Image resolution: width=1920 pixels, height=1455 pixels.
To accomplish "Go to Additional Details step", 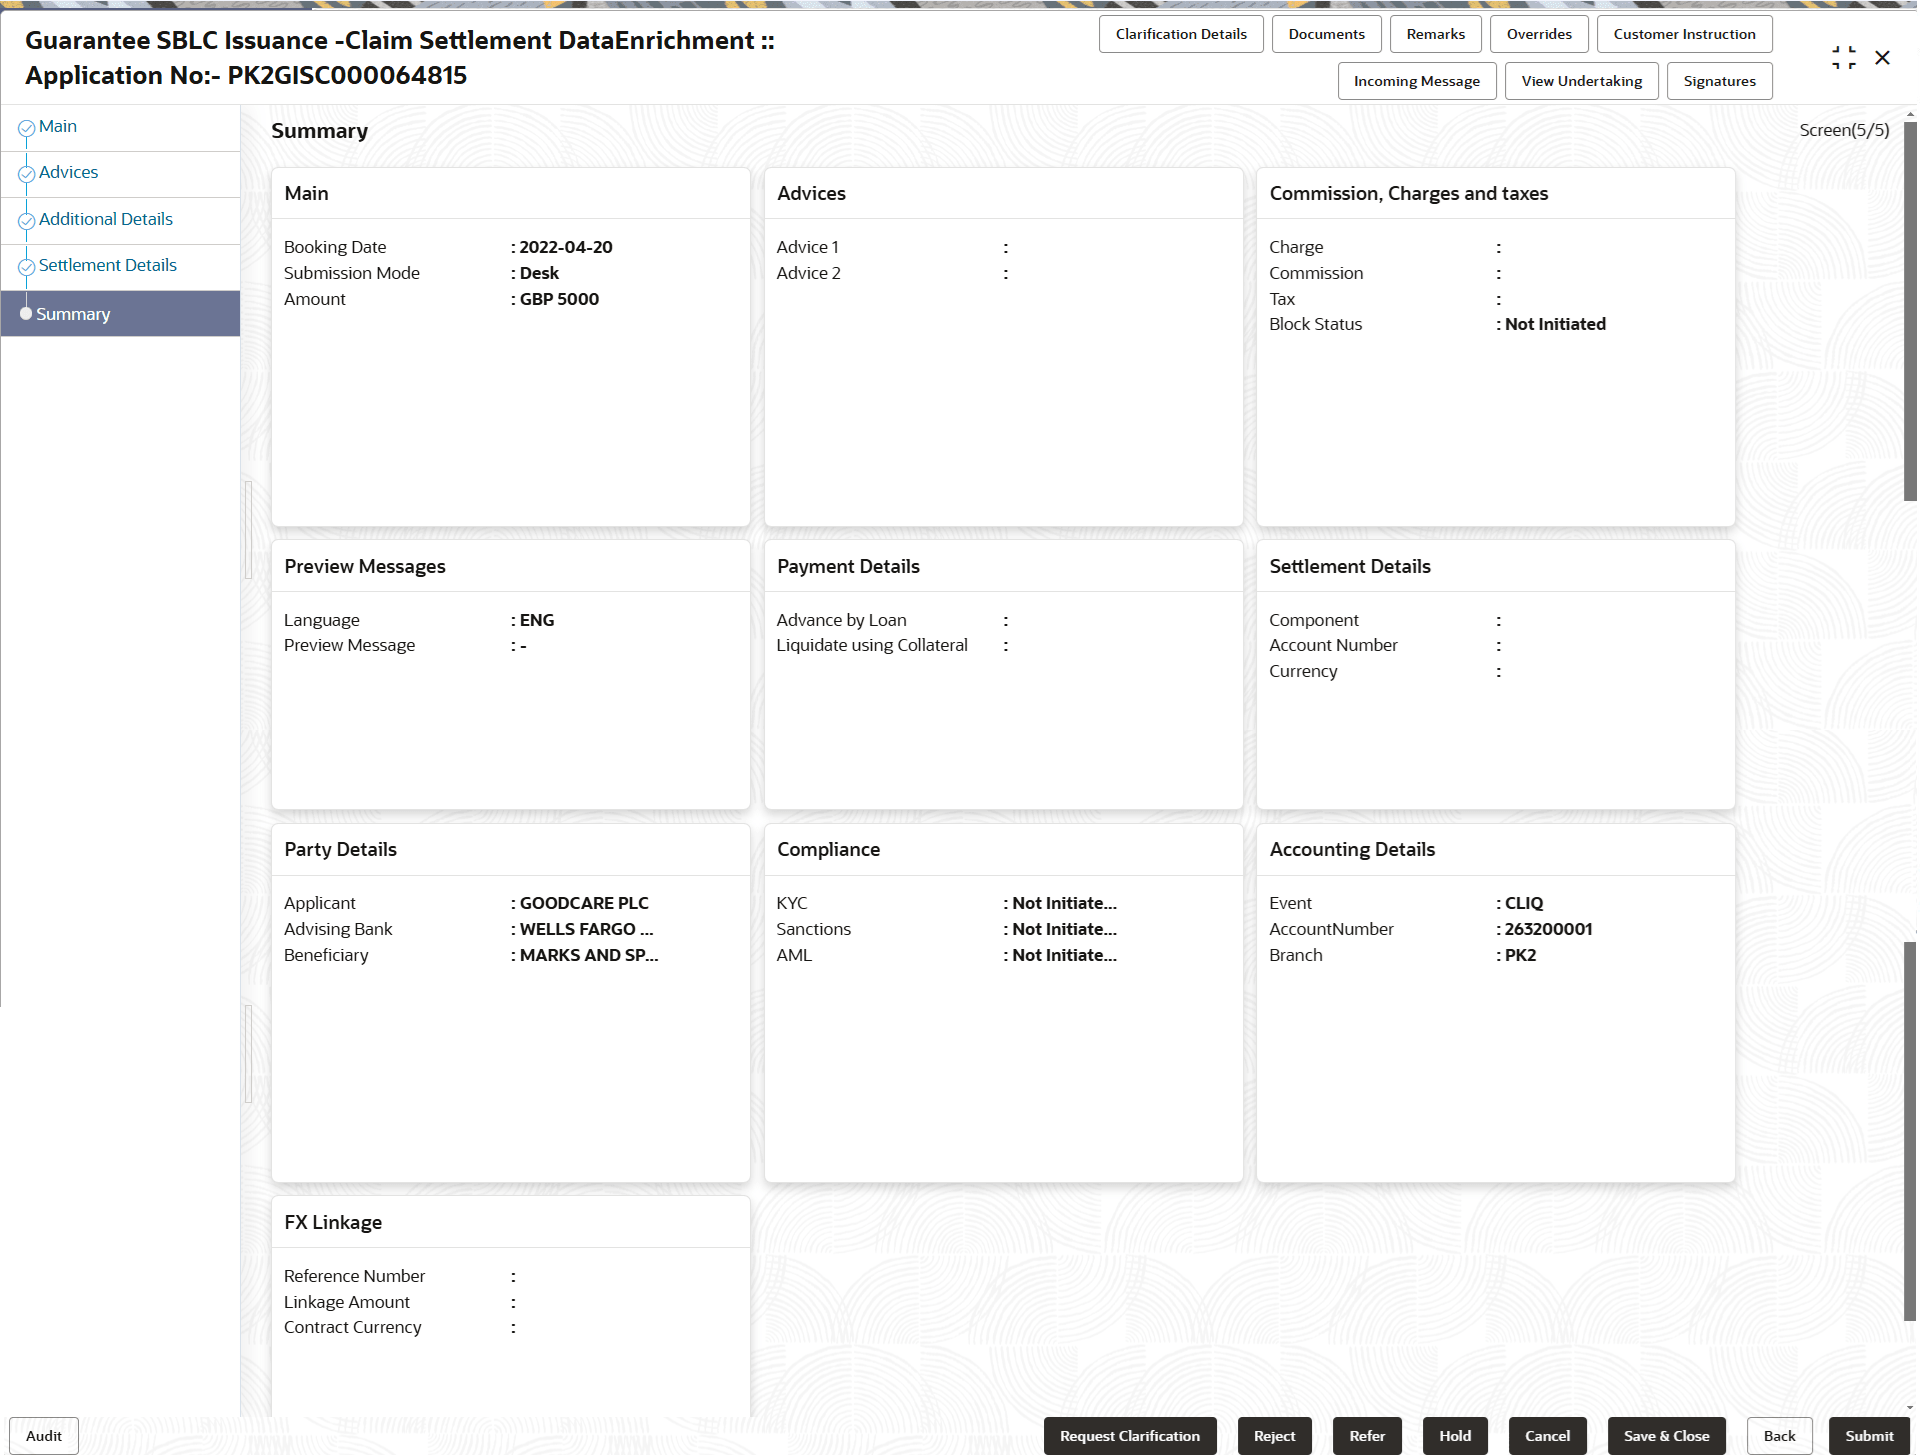I will (x=106, y=219).
